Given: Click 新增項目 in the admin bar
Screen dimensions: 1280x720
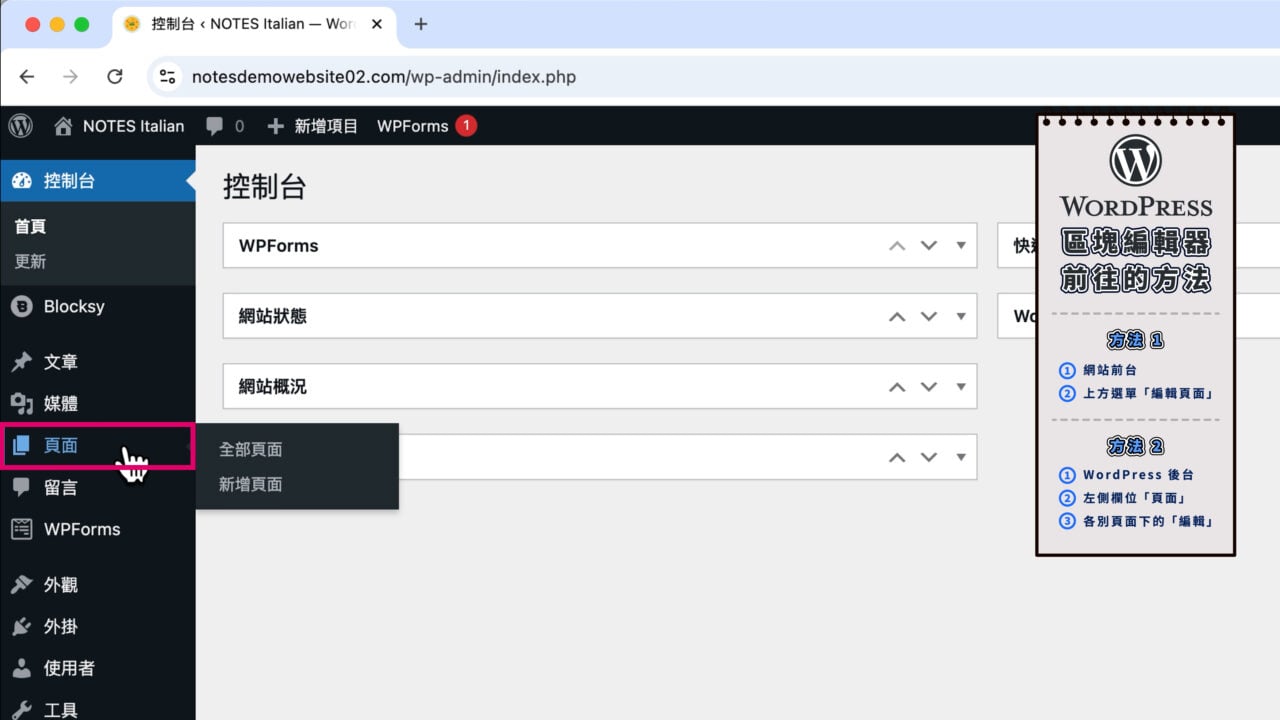Looking at the screenshot, I should 313,126.
